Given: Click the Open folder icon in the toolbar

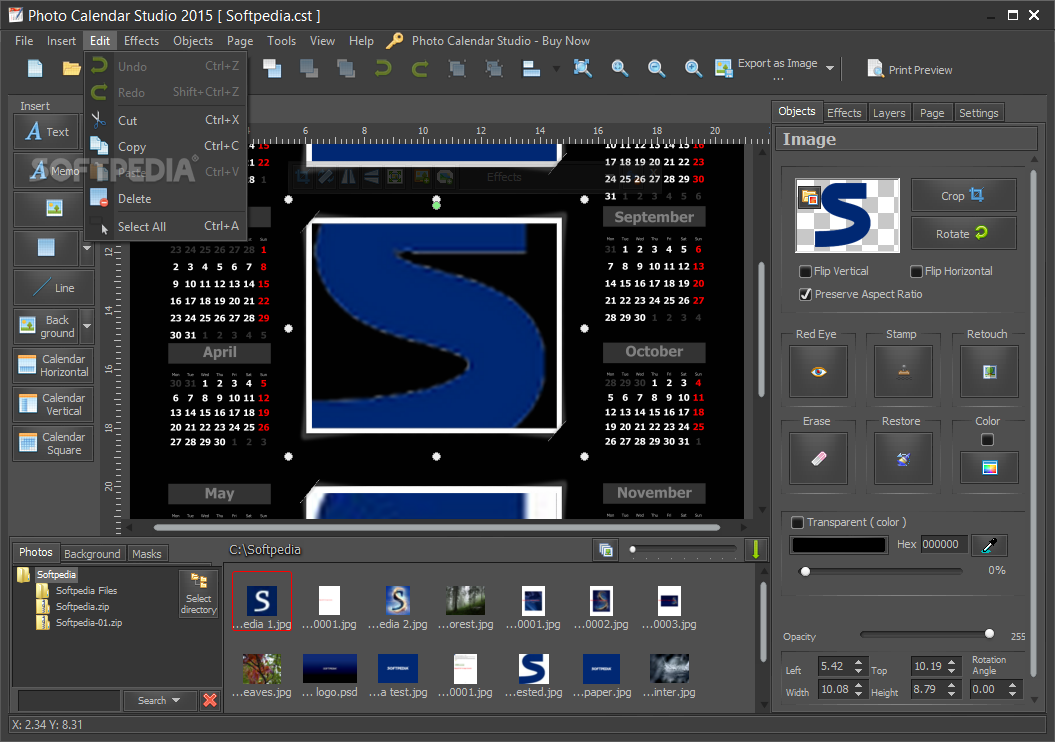Looking at the screenshot, I should tap(71, 69).
